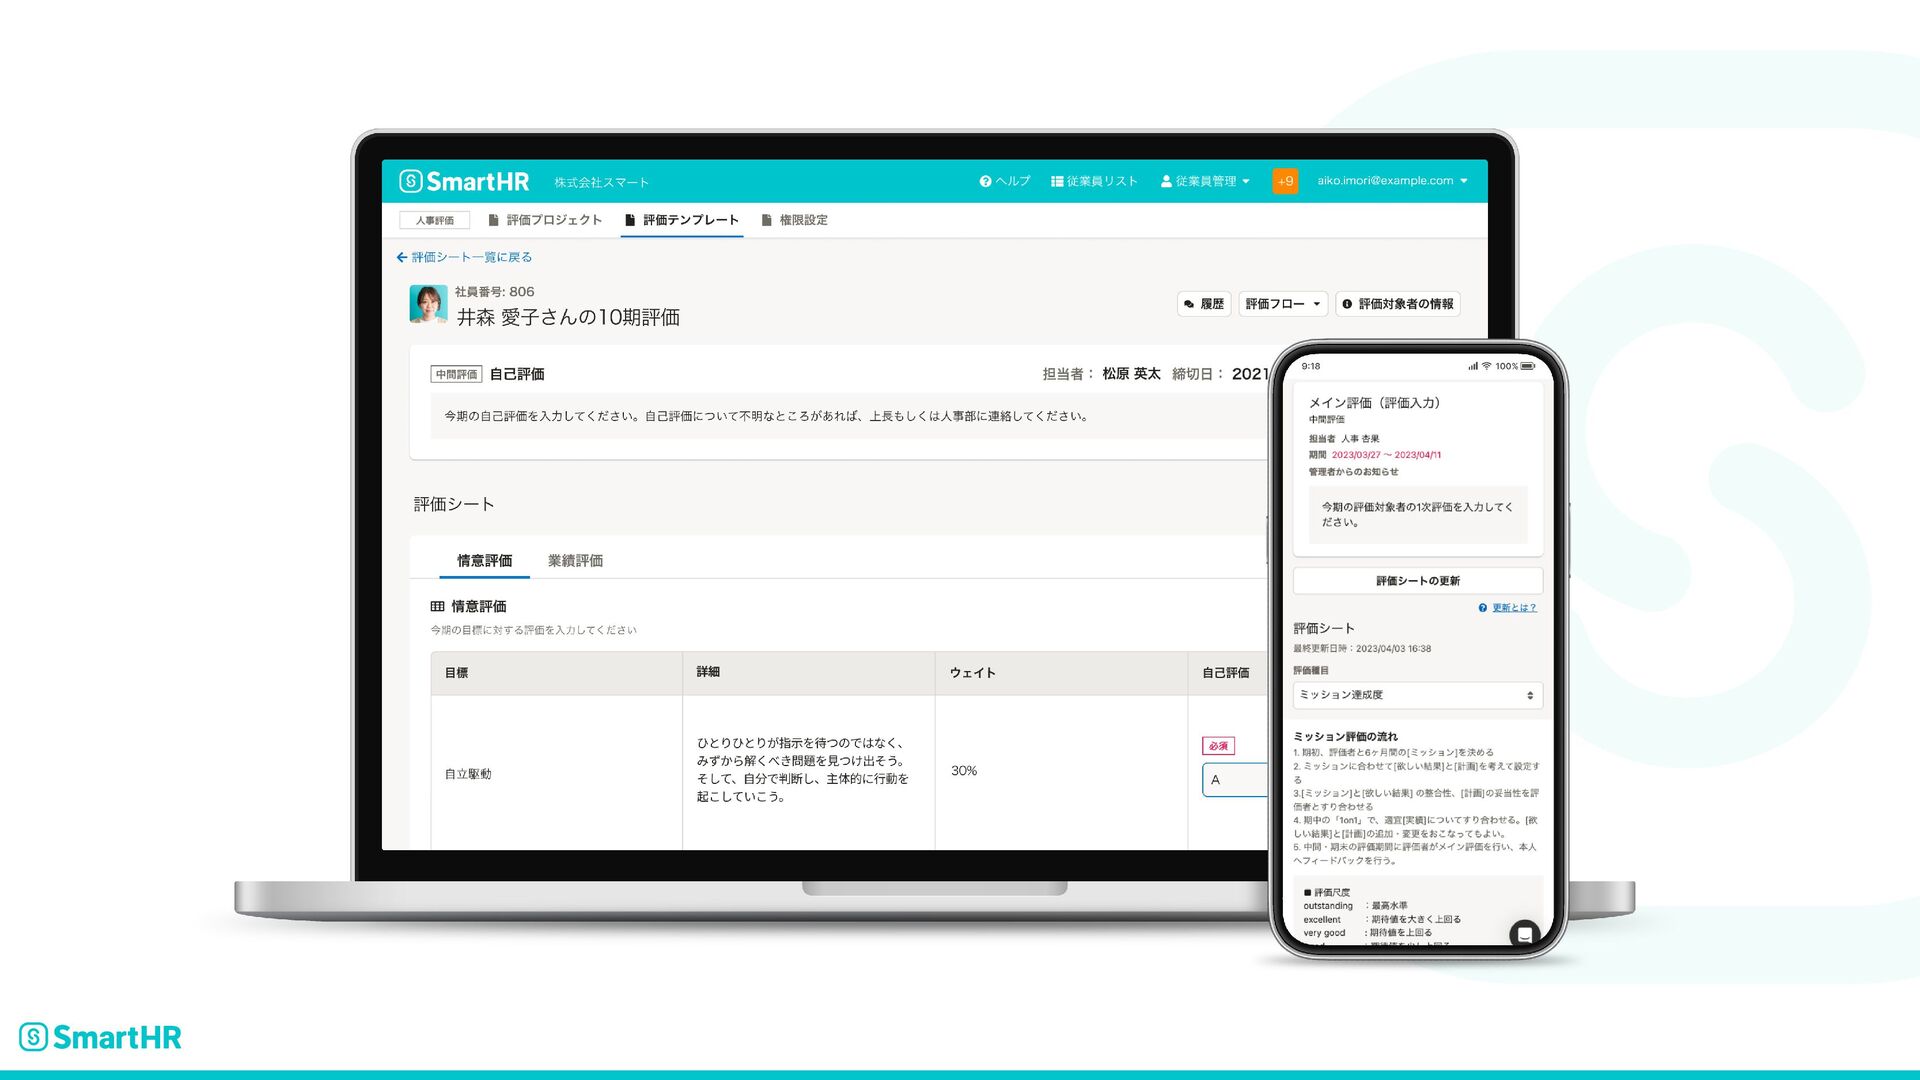Open the 権限設定 navigation tab
The image size is (1920, 1080).
[x=795, y=220]
